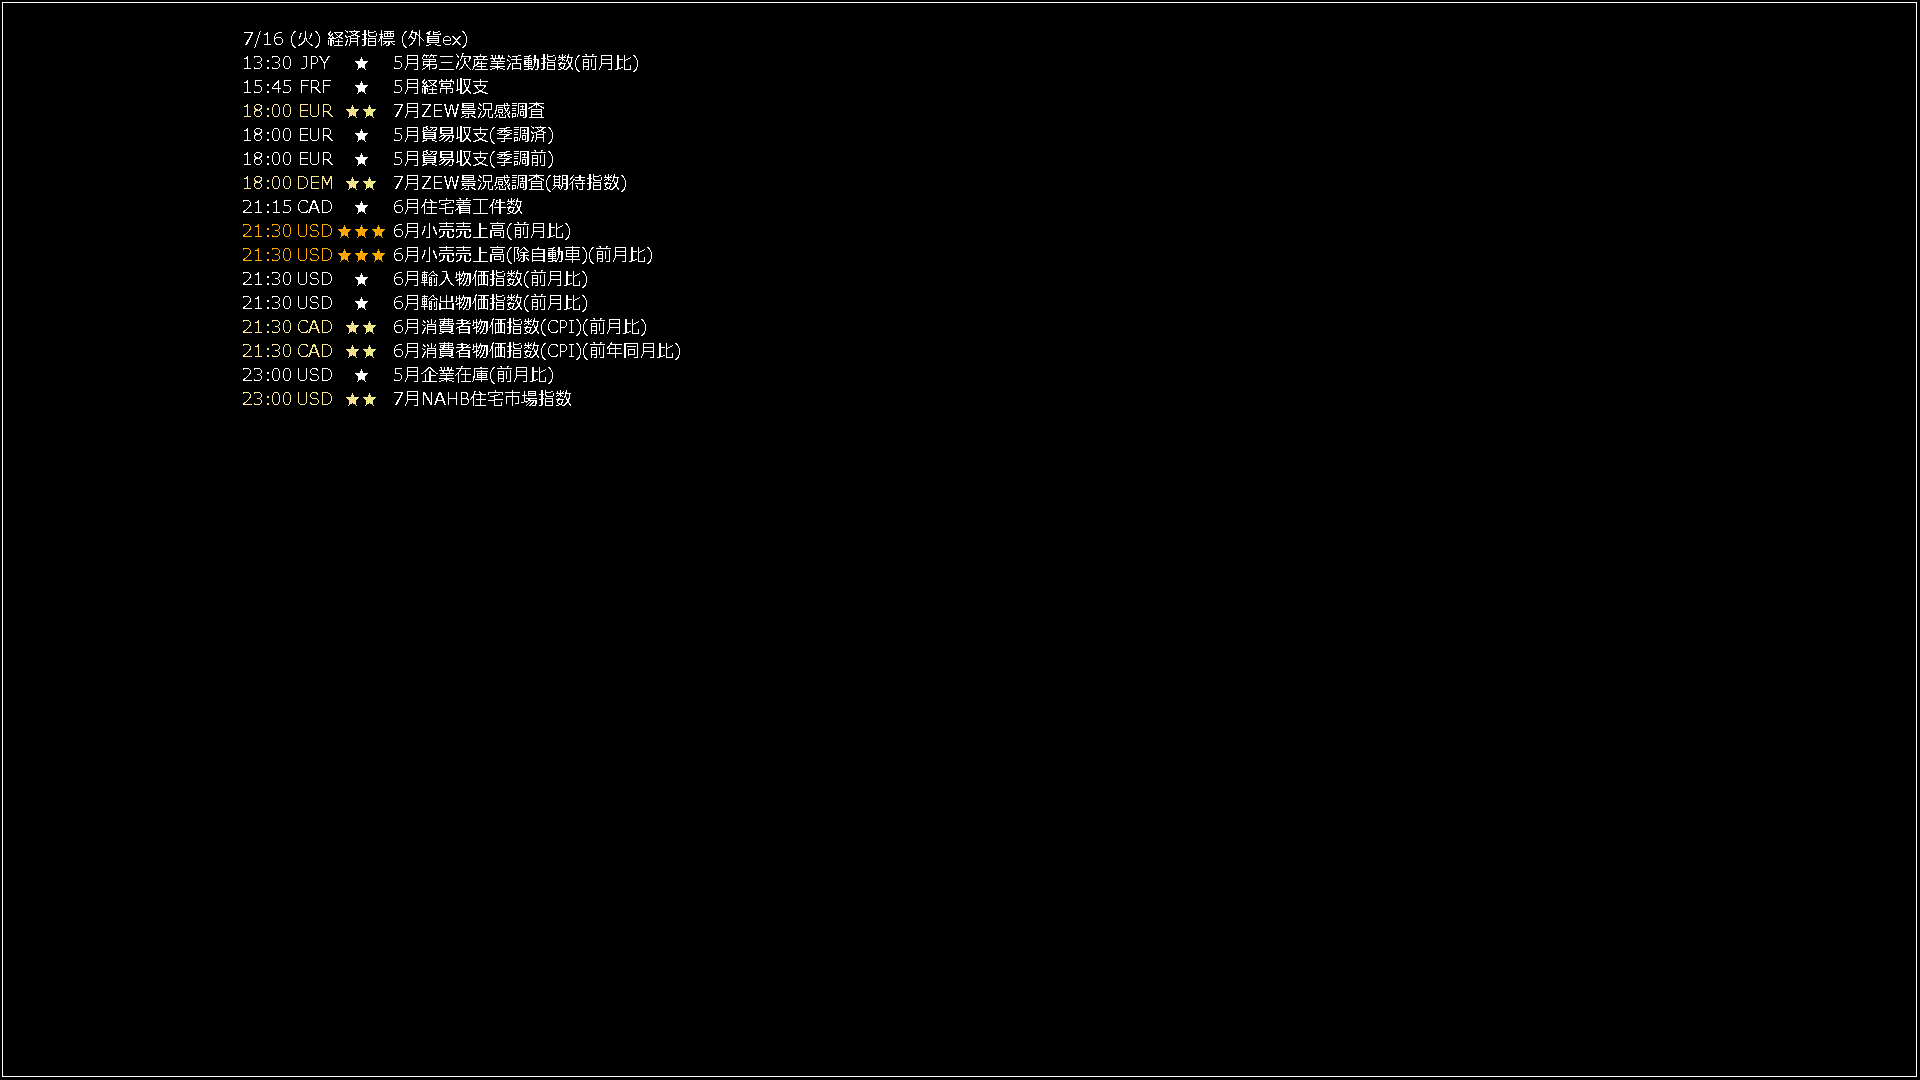Select the 7月ZEW景況感調査(期待指数) entry
The height and width of the screenshot is (1080, 1920).
click(510, 183)
